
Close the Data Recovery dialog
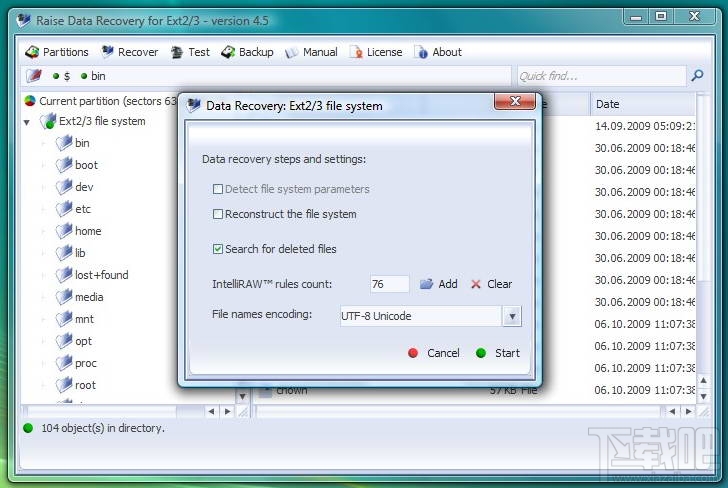click(x=515, y=101)
